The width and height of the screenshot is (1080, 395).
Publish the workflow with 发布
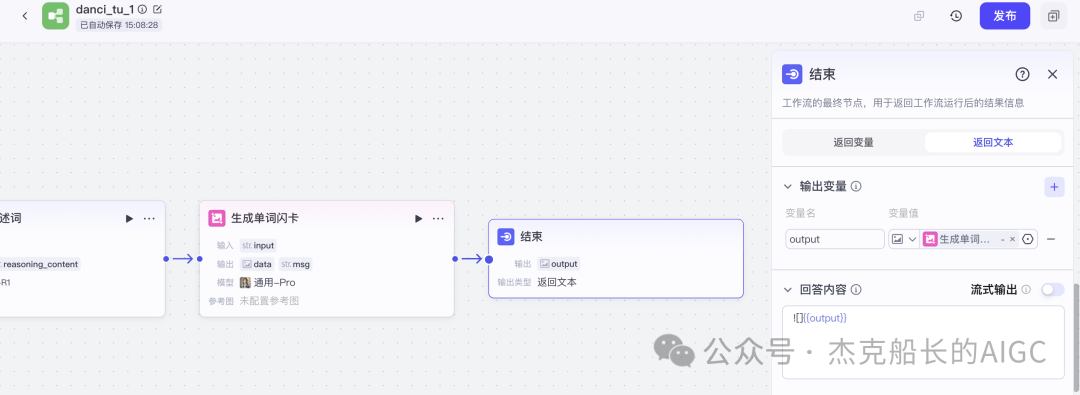1005,16
